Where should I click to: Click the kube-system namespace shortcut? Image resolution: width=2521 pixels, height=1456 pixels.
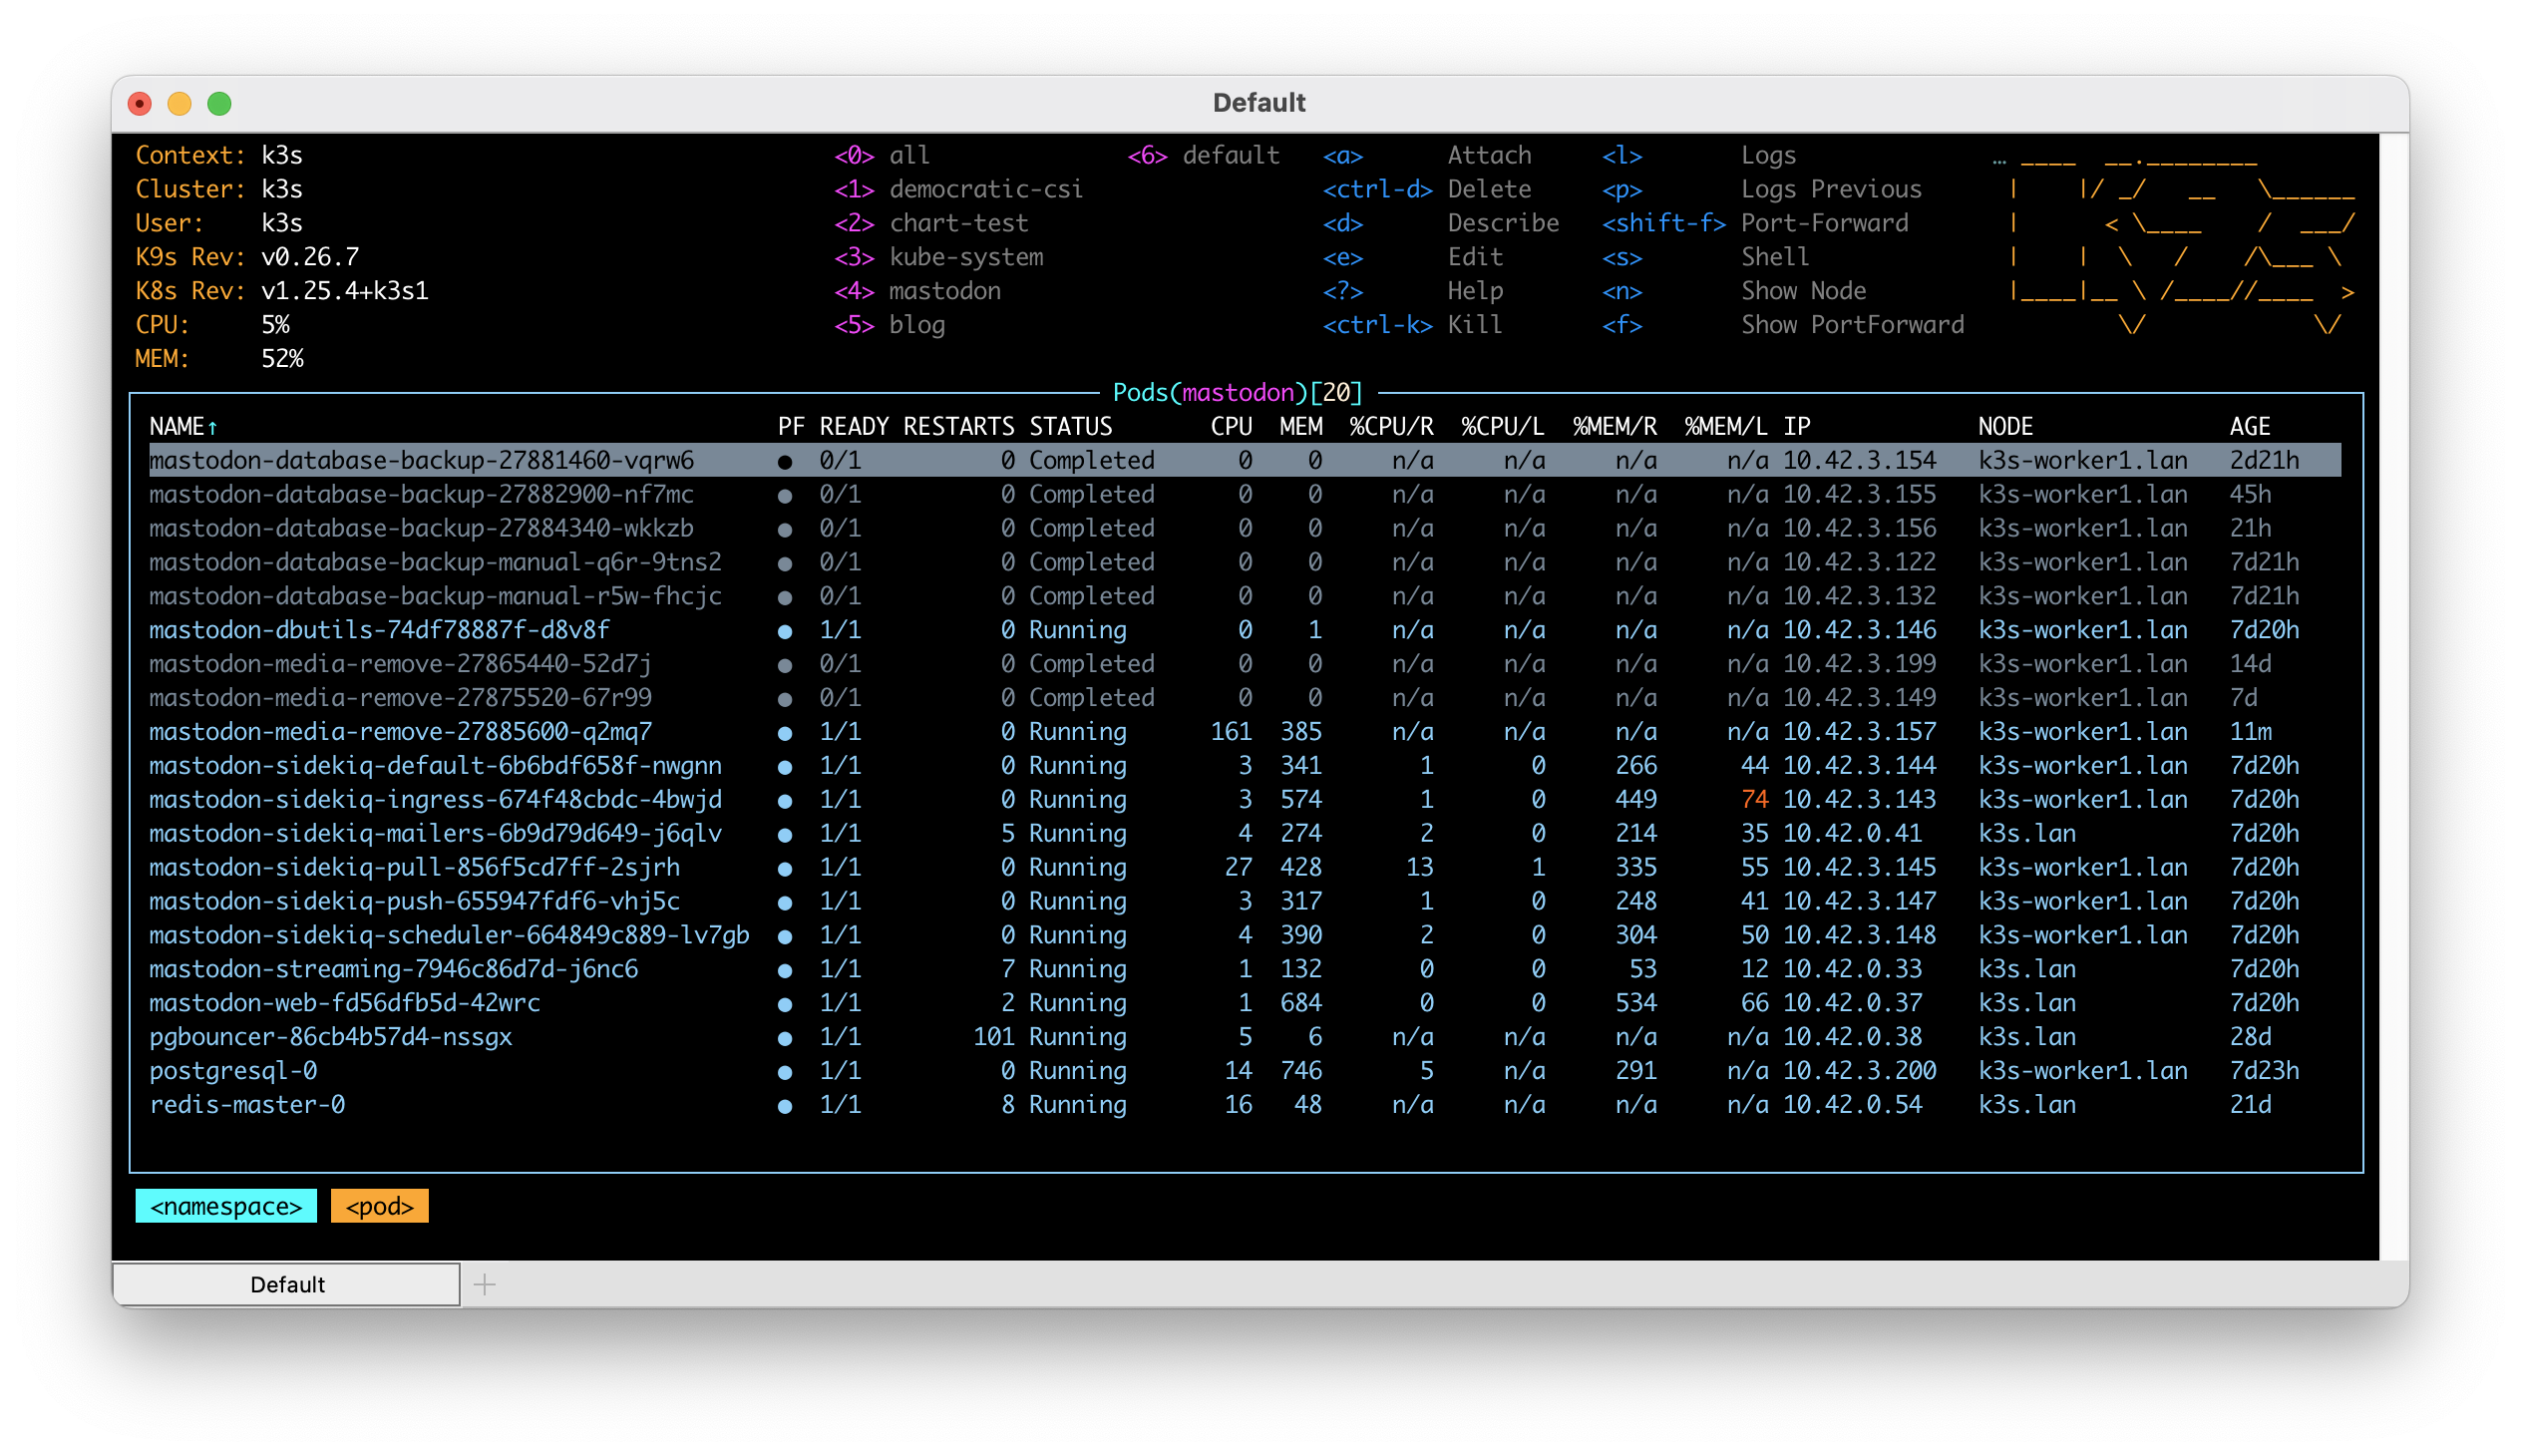(938, 257)
